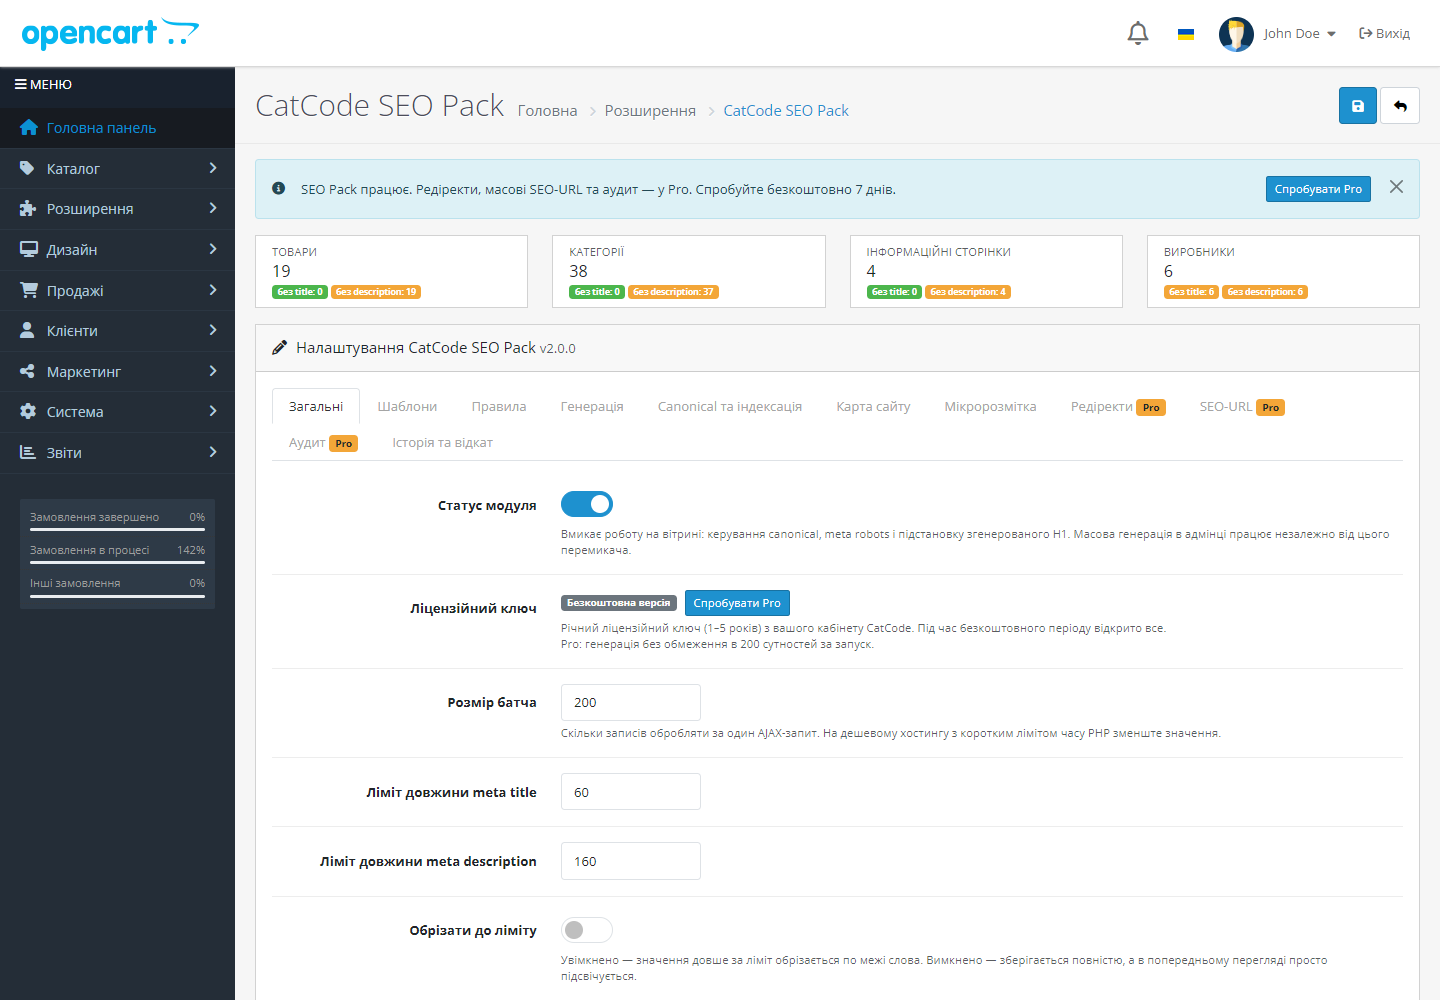Click the Маркетинг share icon
Screen dimensions: 1440x1000
[28, 371]
